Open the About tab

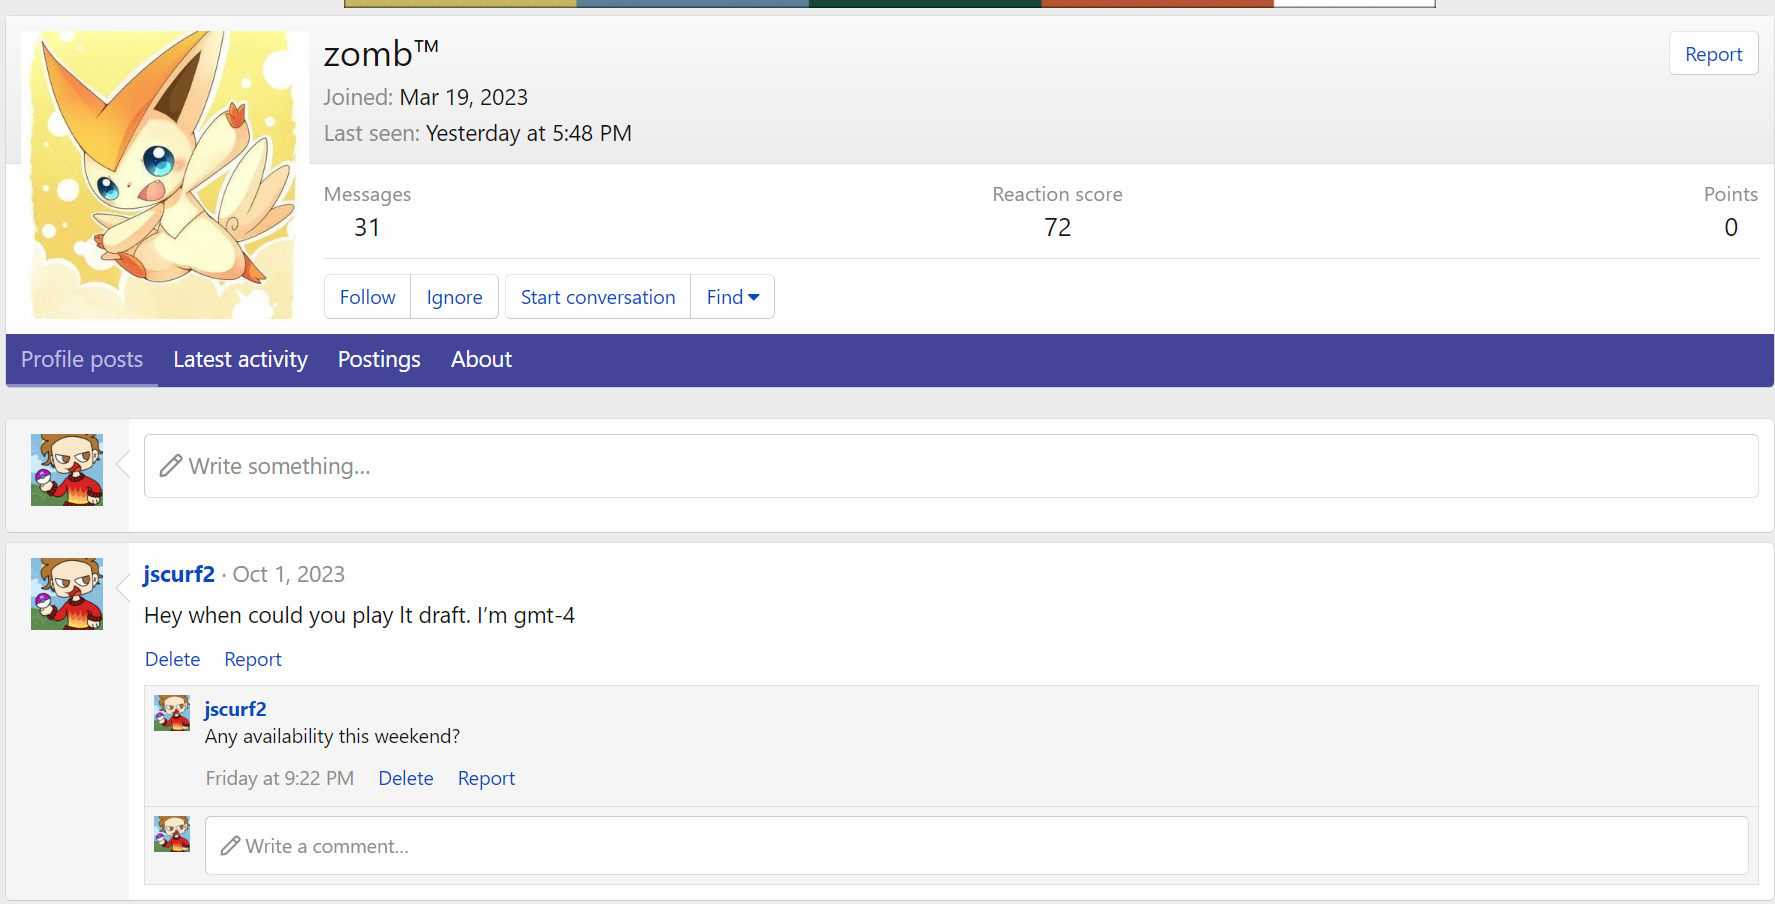click(481, 360)
